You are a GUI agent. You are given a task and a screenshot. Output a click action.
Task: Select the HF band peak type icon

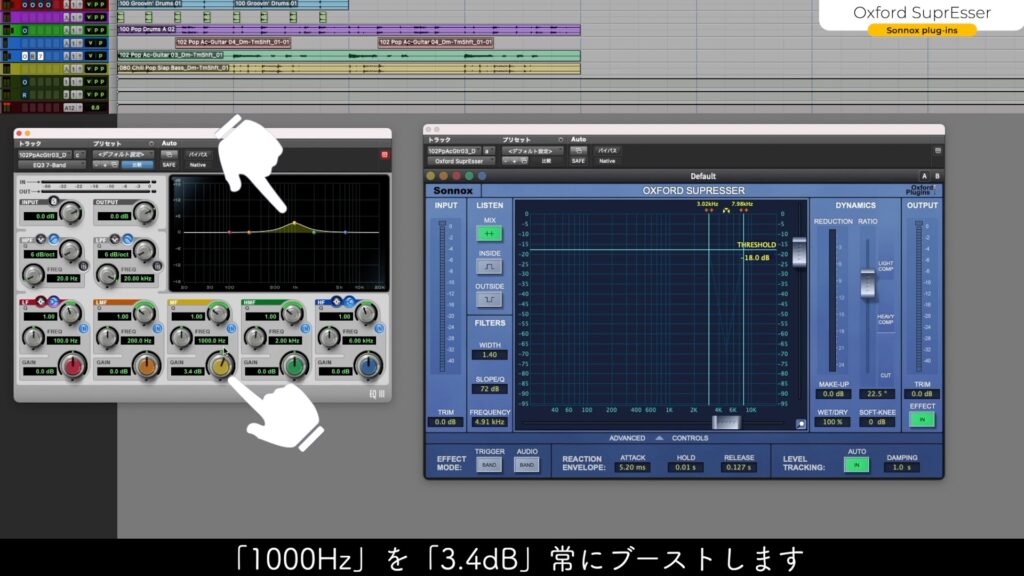(336, 301)
